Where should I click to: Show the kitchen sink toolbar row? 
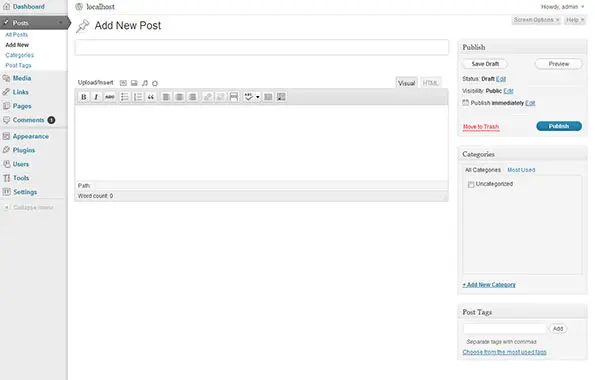[281, 97]
